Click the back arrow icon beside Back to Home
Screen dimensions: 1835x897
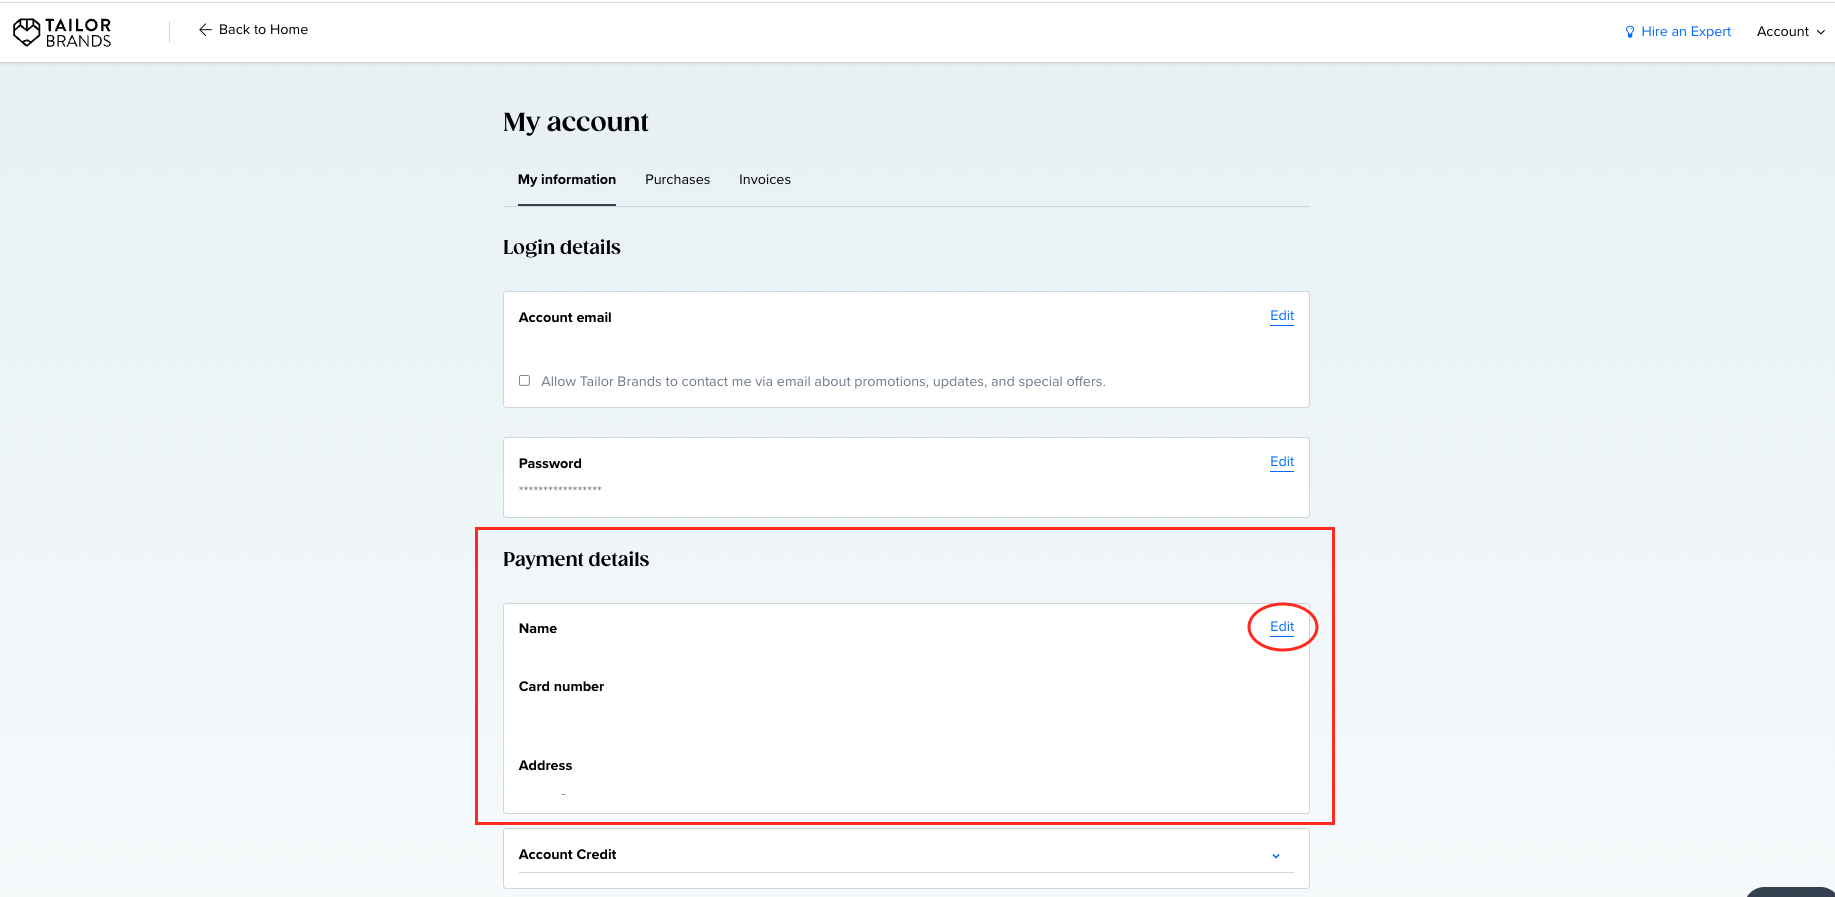[x=205, y=30]
